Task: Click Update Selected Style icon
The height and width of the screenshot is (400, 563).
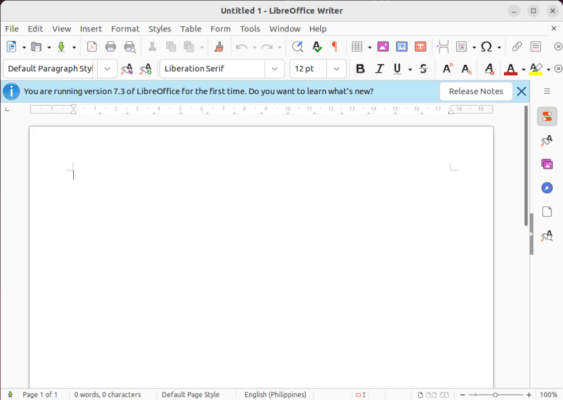Action: click(127, 69)
